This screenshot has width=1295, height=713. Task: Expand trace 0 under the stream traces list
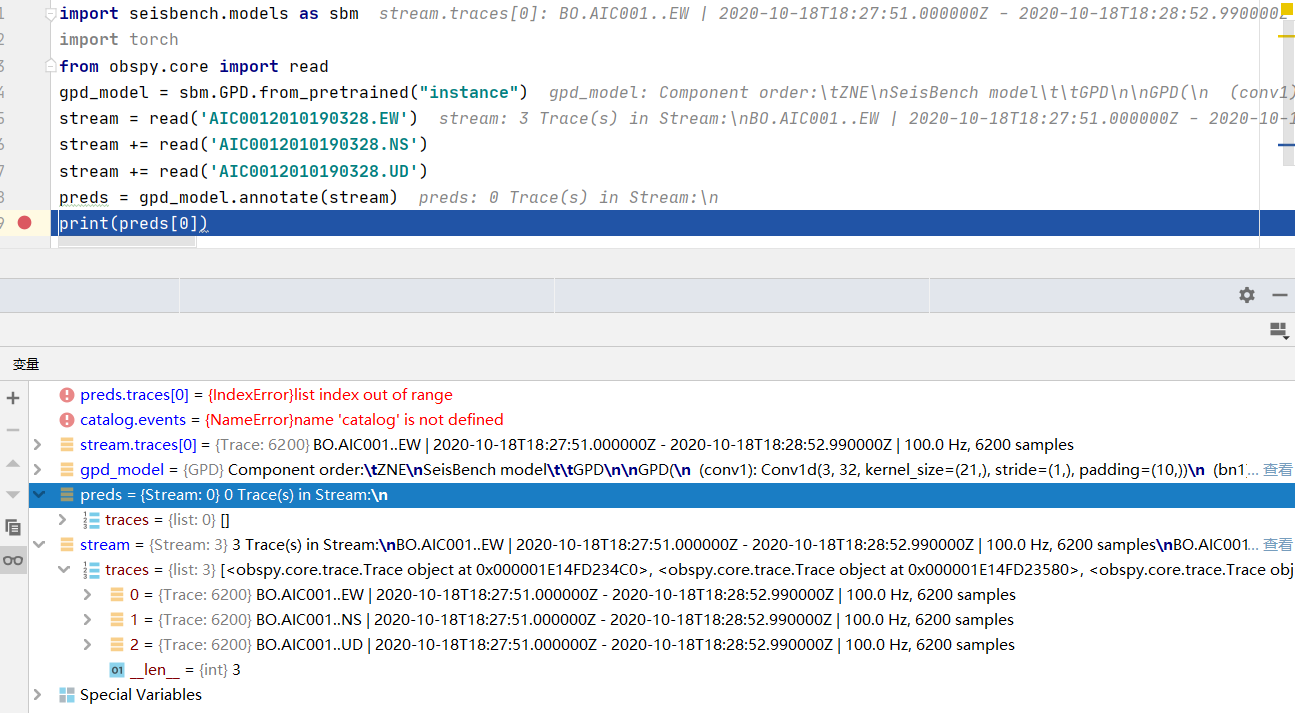point(87,594)
